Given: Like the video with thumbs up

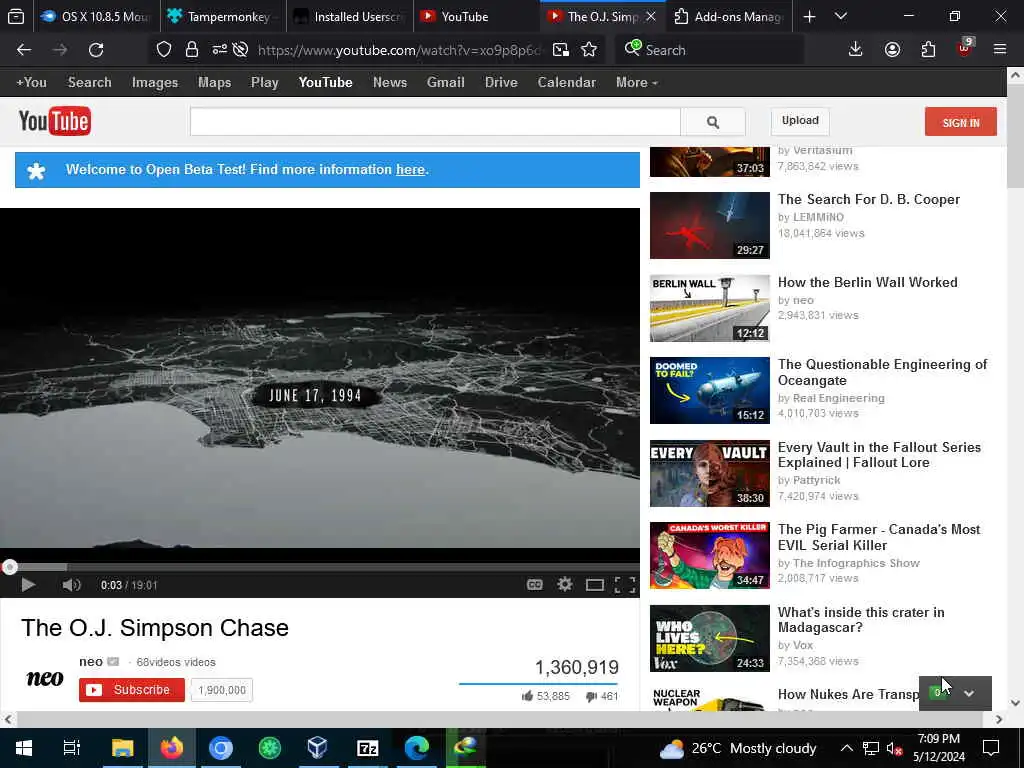Looking at the screenshot, I should 527,696.
